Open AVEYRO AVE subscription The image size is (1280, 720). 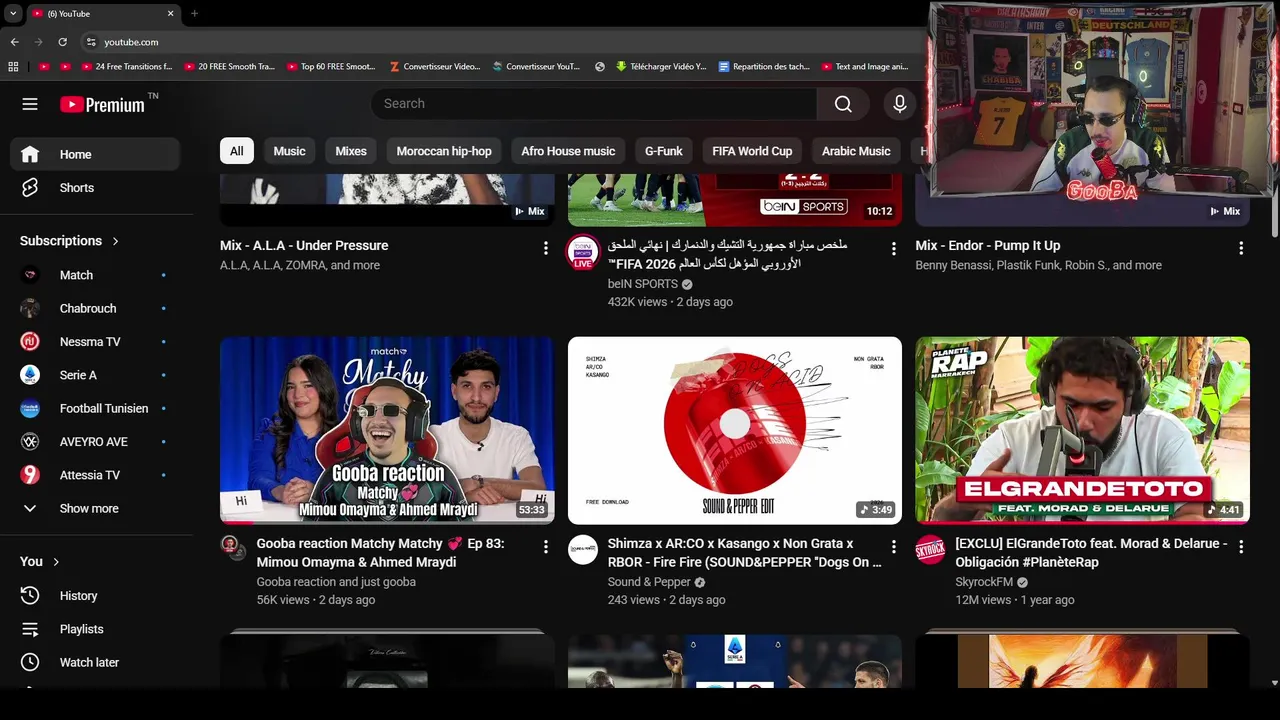pyautogui.click(x=95, y=442)
